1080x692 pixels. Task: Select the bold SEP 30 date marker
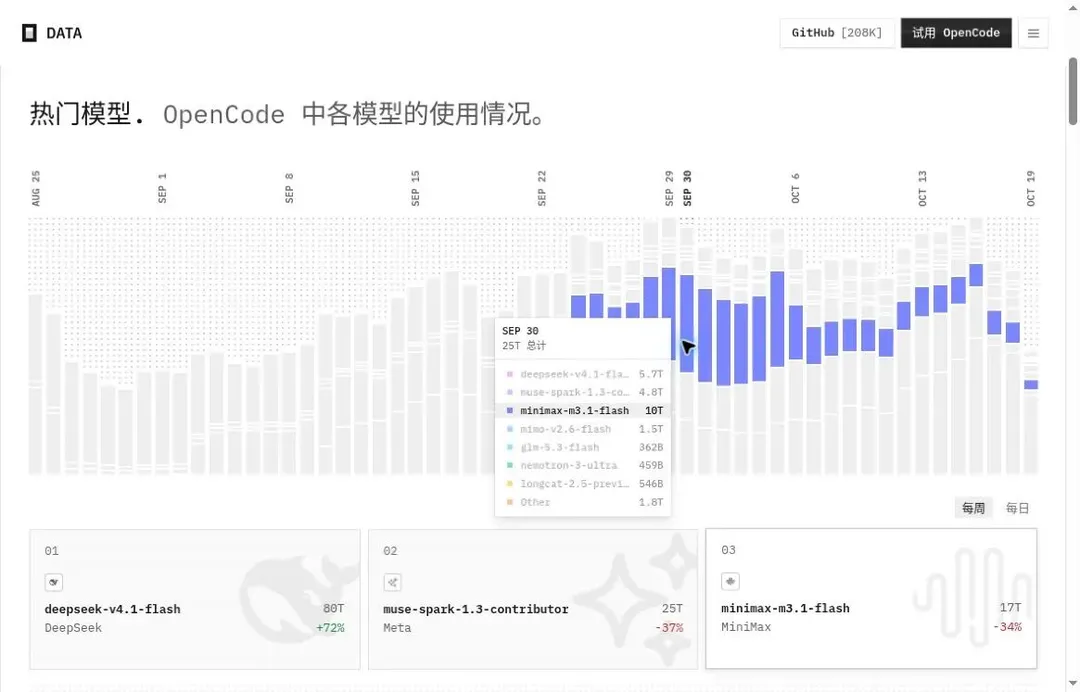point(687,188)
